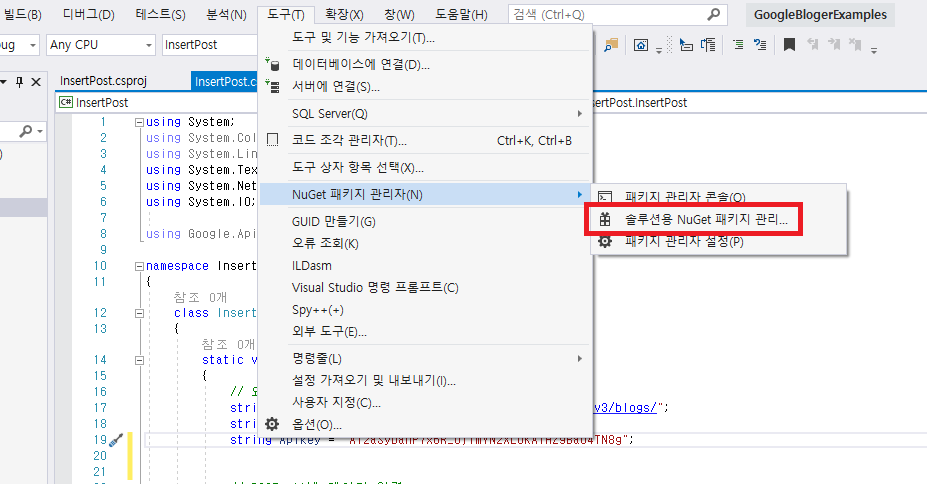Viewport: 927px width, 484px height.
Task: Open Visual Studio 명령 프롬프트(C)
Action: pyautogui.click(x=426, y=288)
